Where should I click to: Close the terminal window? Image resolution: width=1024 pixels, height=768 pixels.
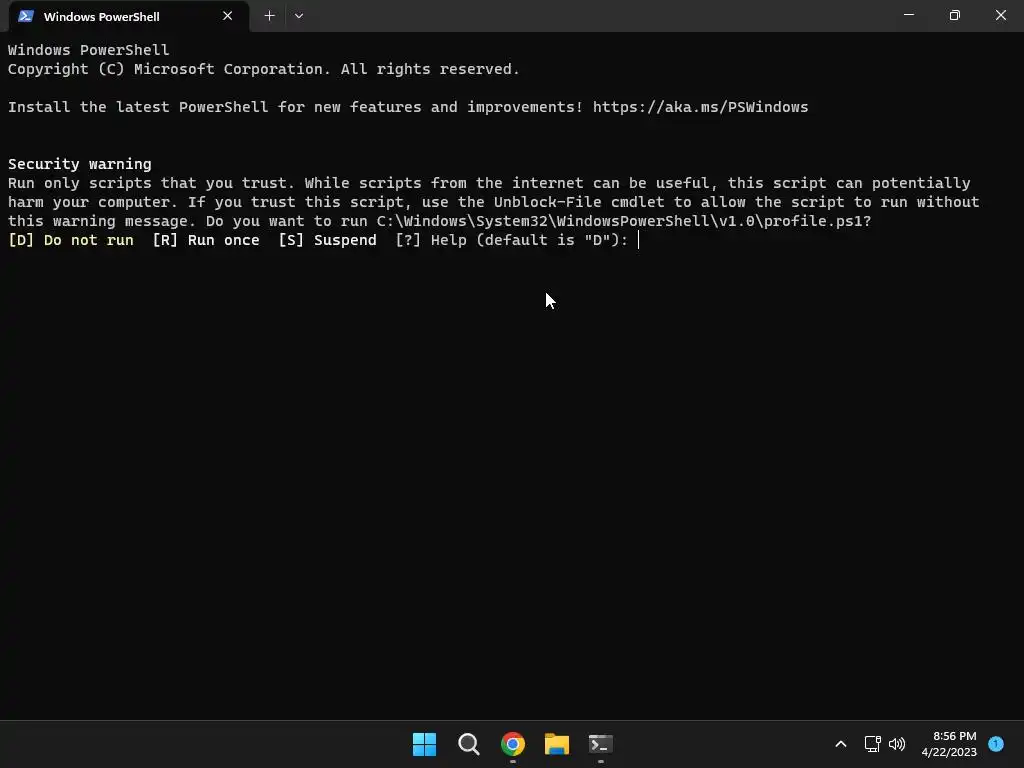click(1000, 15)
